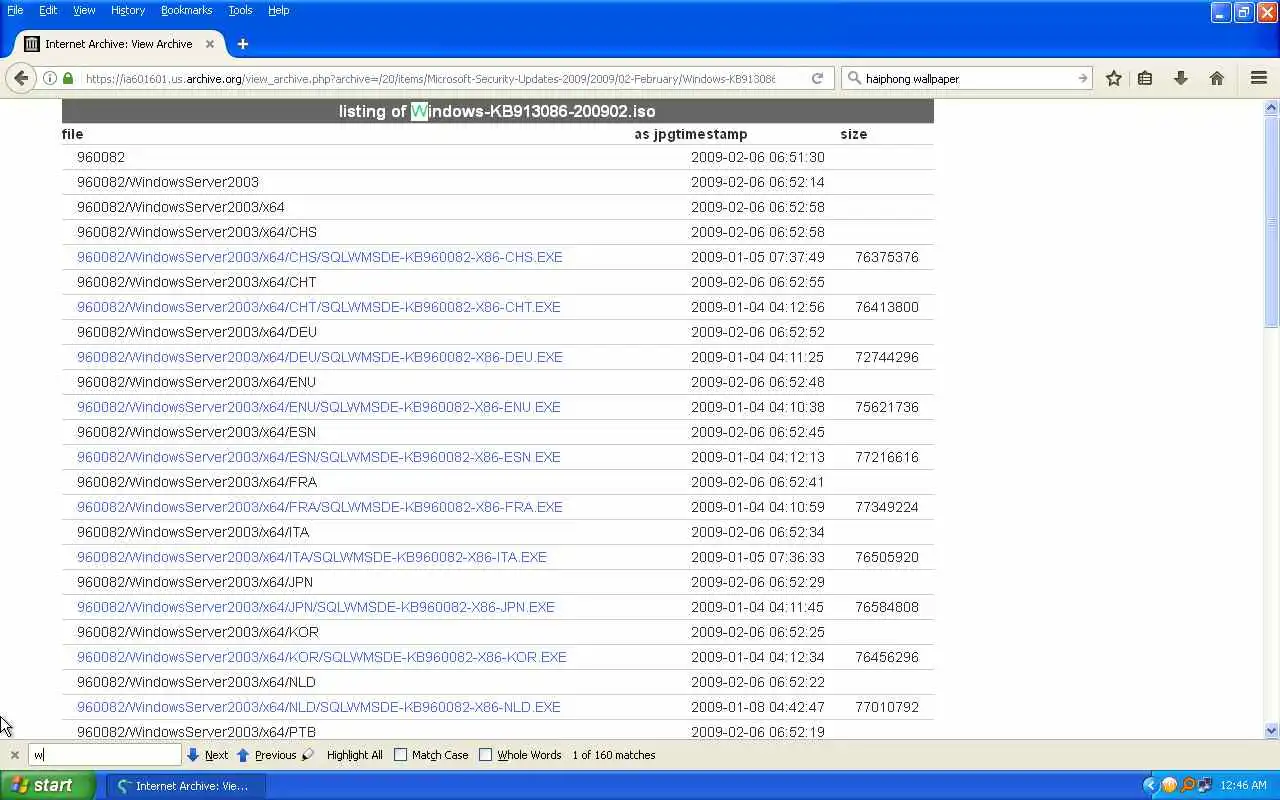
Task: Open the File menu
Action: pyautogui.click(x=15, y=10)
